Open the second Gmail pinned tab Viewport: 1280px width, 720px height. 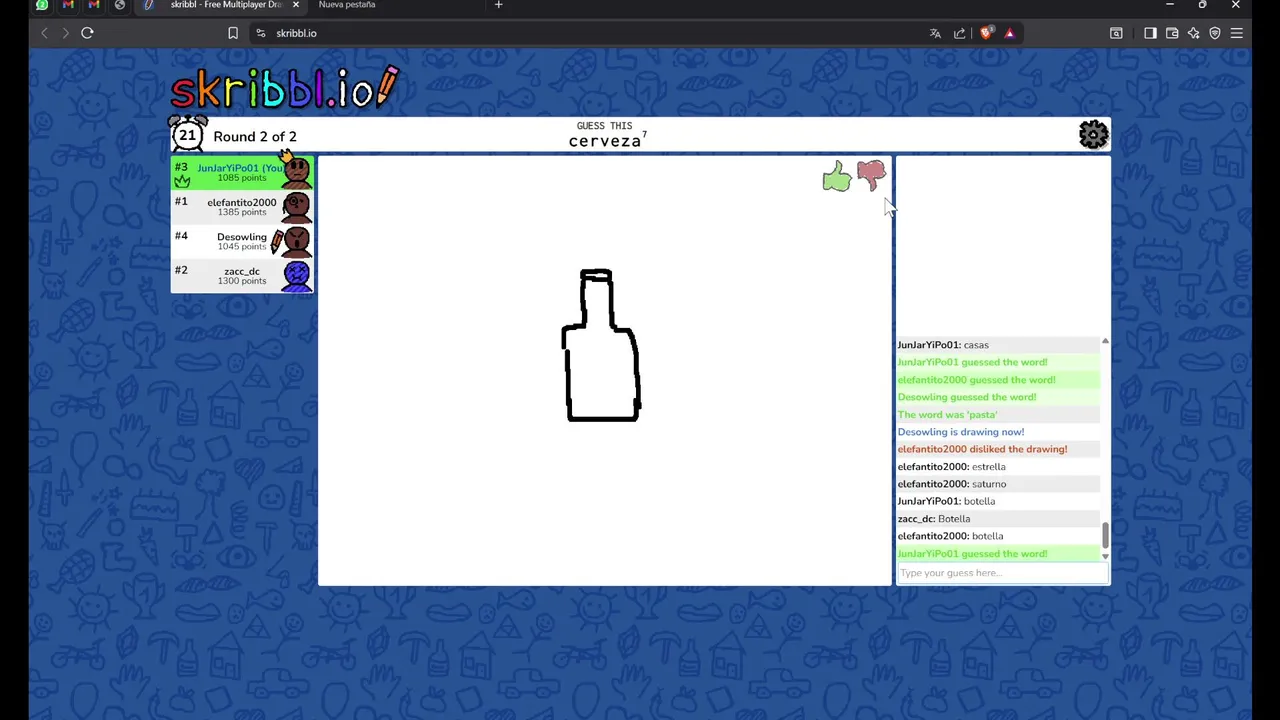[94, 5]
